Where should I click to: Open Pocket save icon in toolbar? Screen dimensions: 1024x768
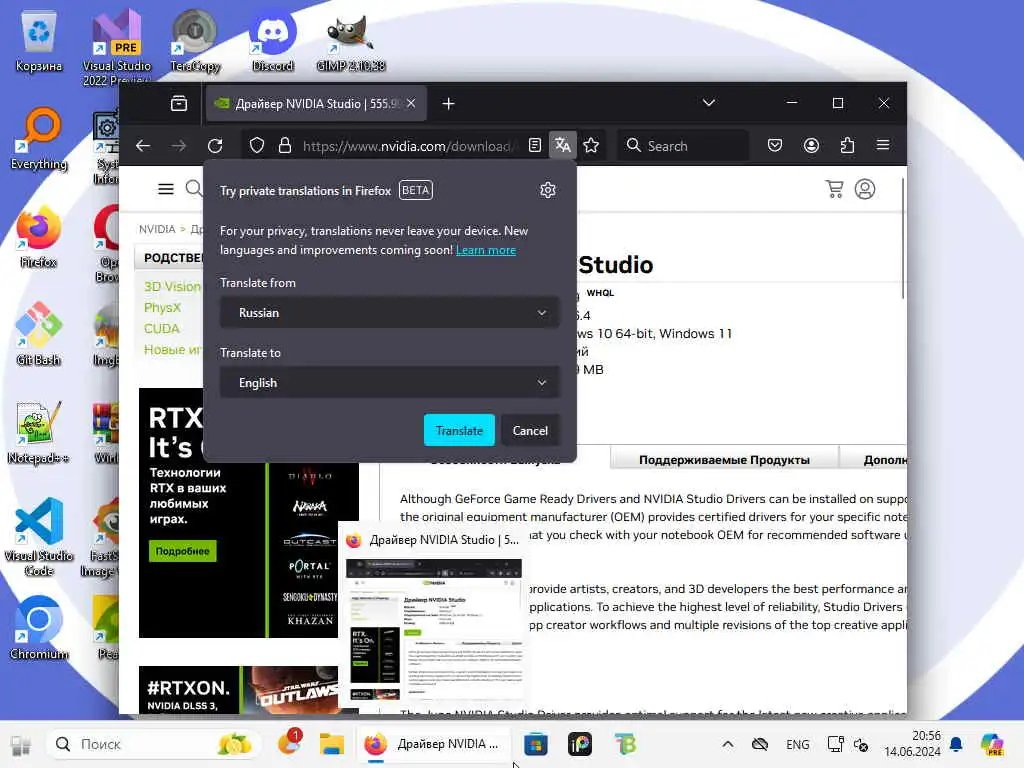click(775, 145)
